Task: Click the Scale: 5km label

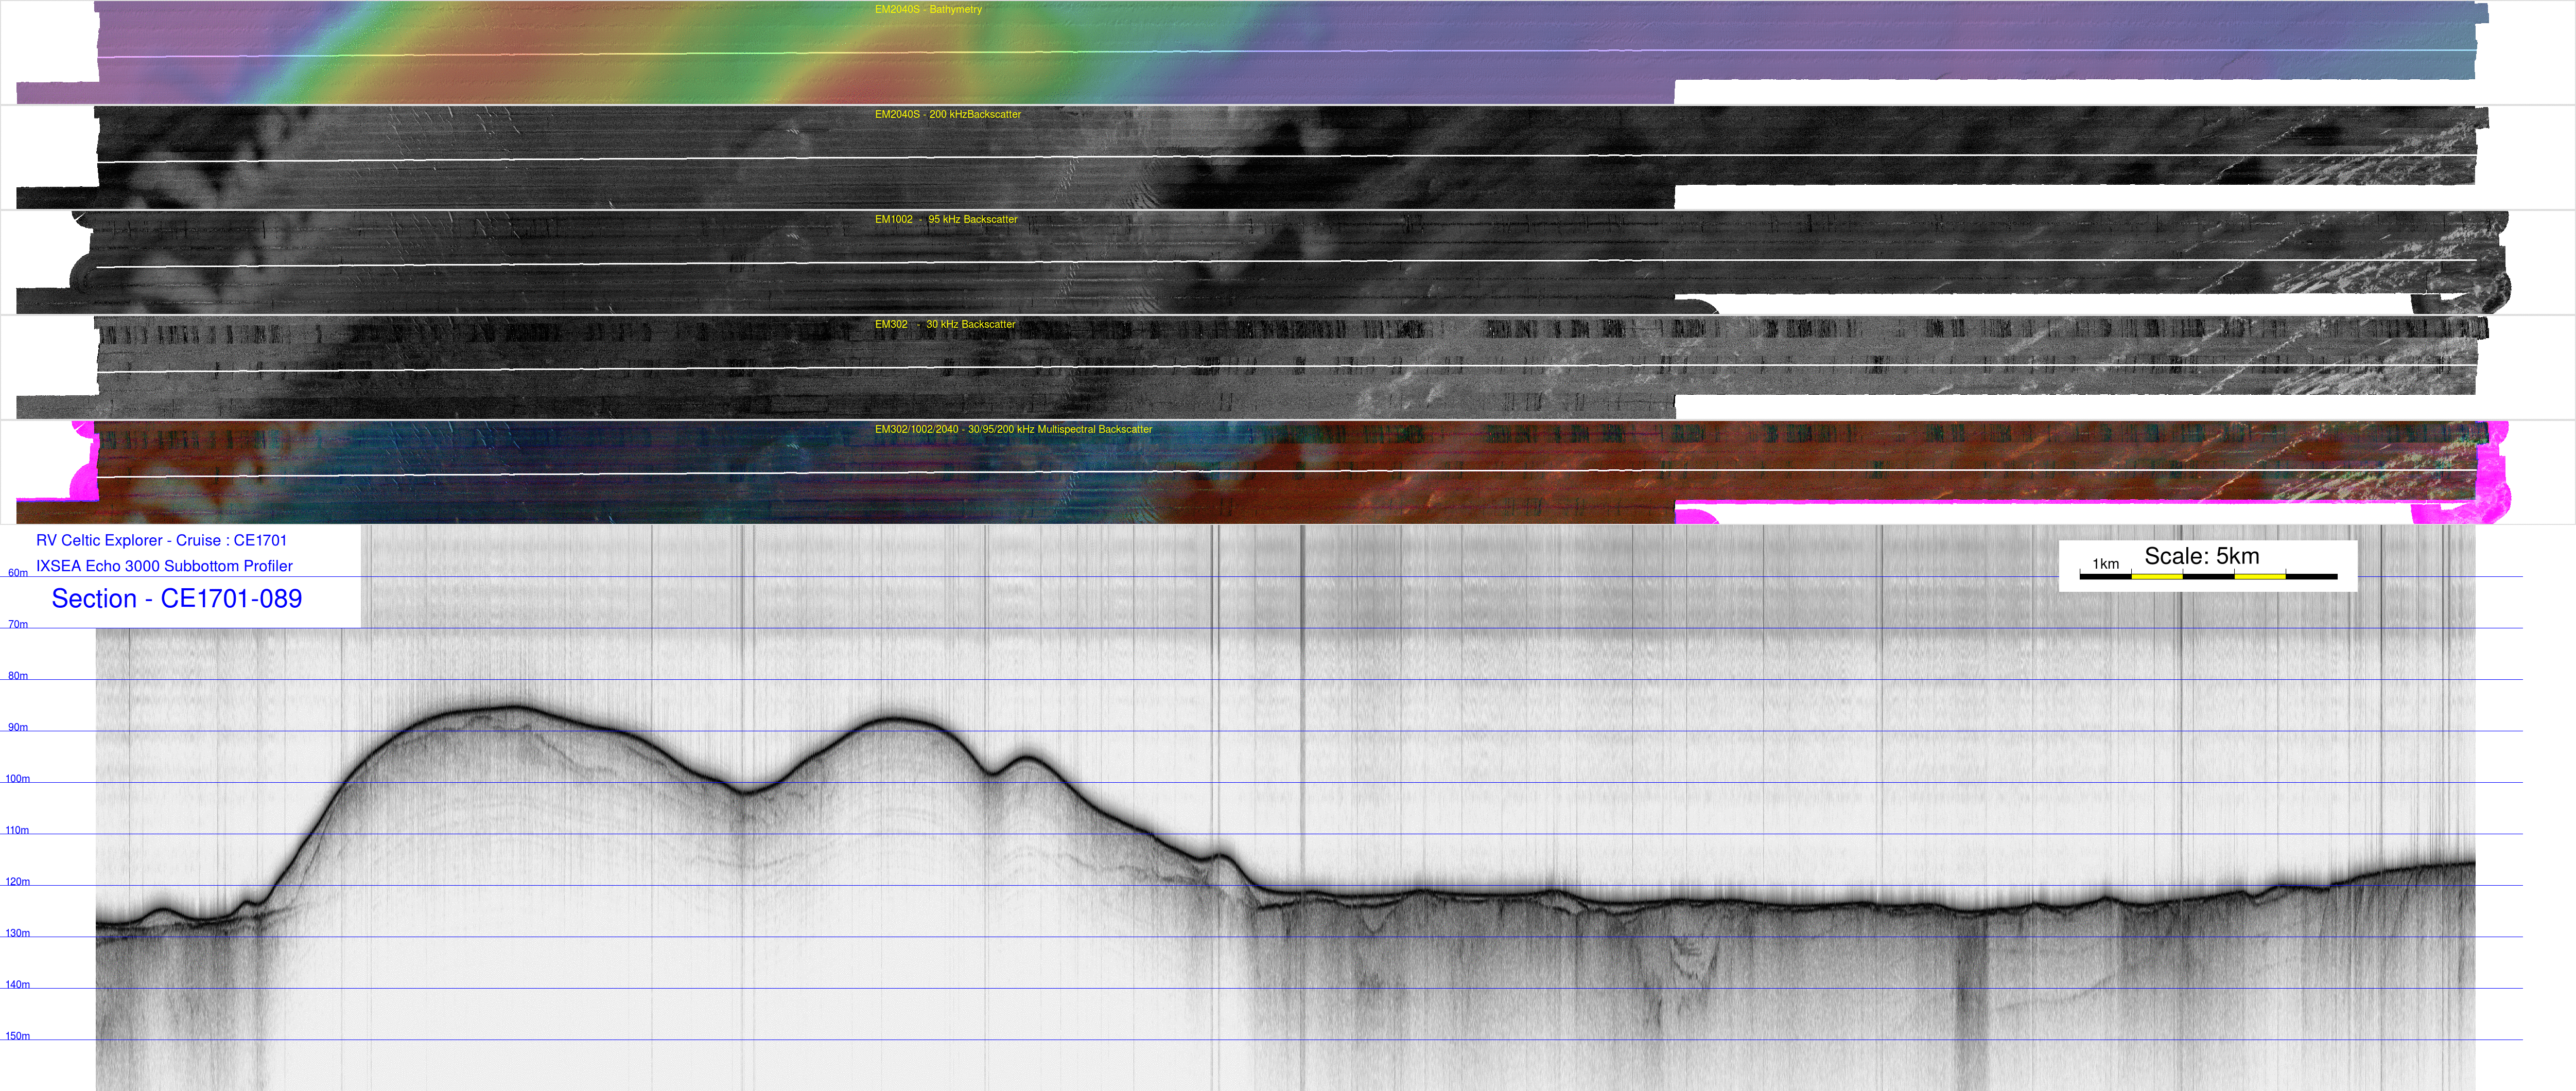Action: coord(2201,556)
